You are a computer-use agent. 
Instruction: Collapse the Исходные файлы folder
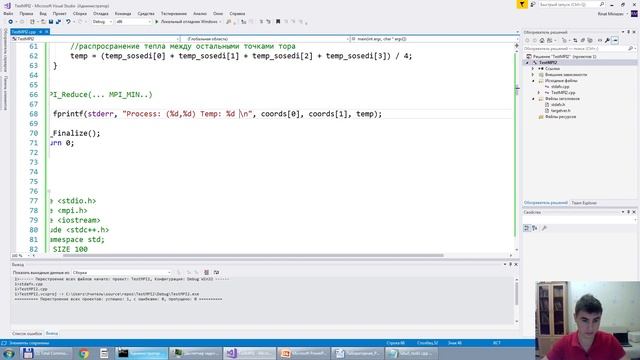pyautogui.click(x=533, y=81)
